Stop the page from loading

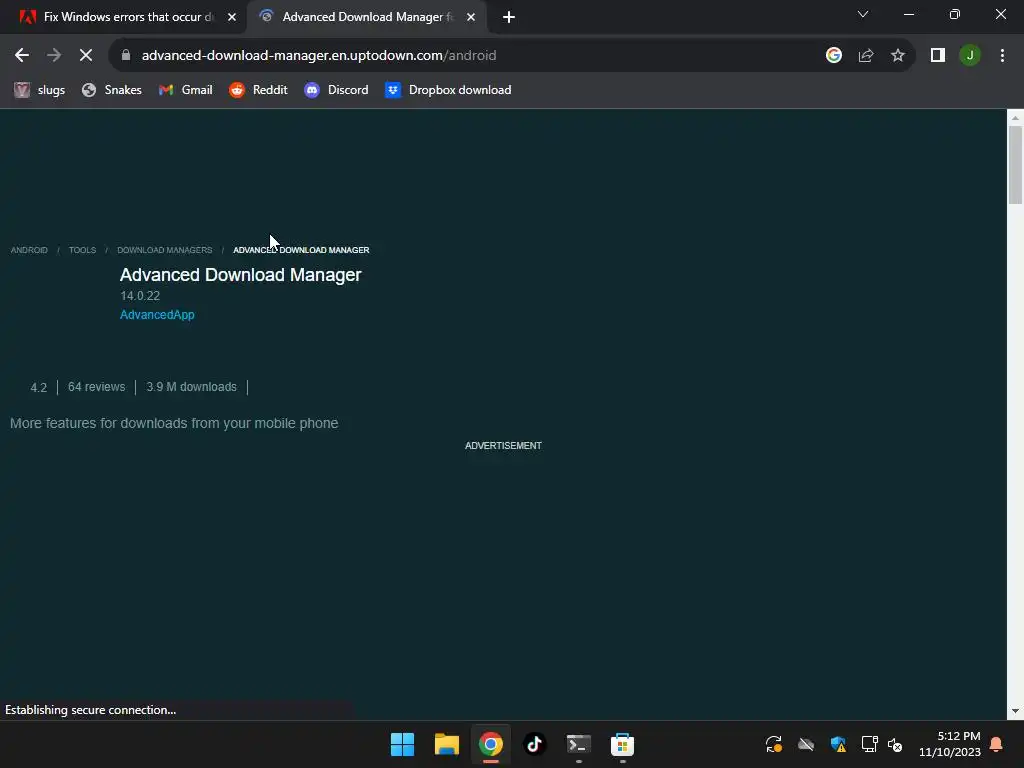pos(86,56)
